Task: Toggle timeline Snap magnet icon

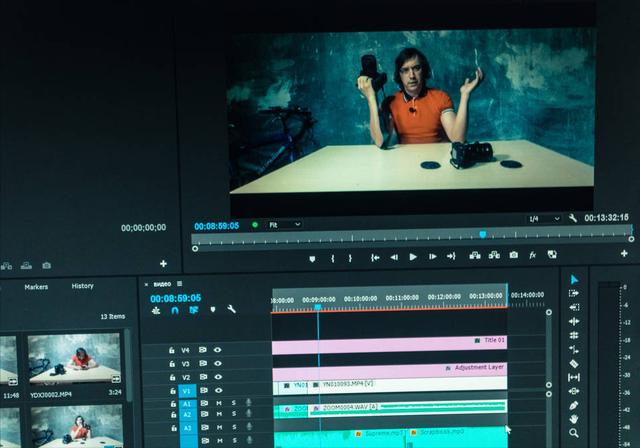Action: click(175, 310)
